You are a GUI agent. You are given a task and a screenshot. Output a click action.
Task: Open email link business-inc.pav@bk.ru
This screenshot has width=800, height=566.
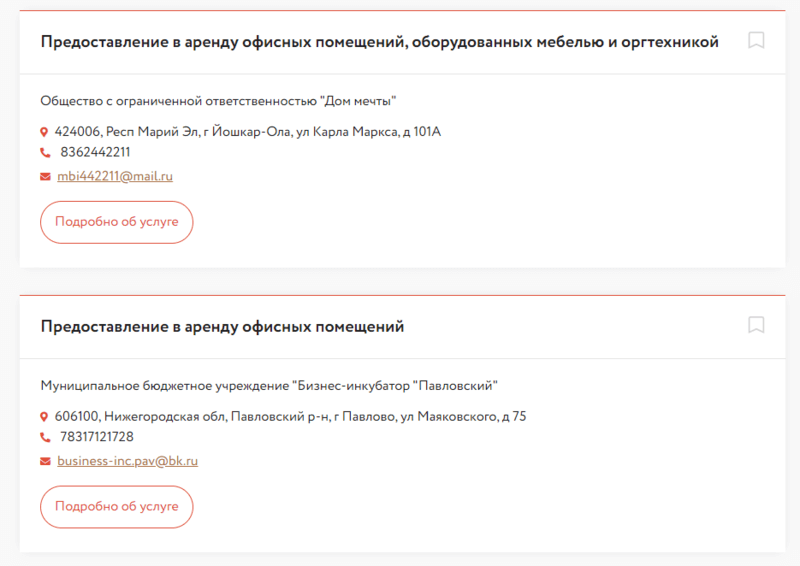click(x=128, y=461)
